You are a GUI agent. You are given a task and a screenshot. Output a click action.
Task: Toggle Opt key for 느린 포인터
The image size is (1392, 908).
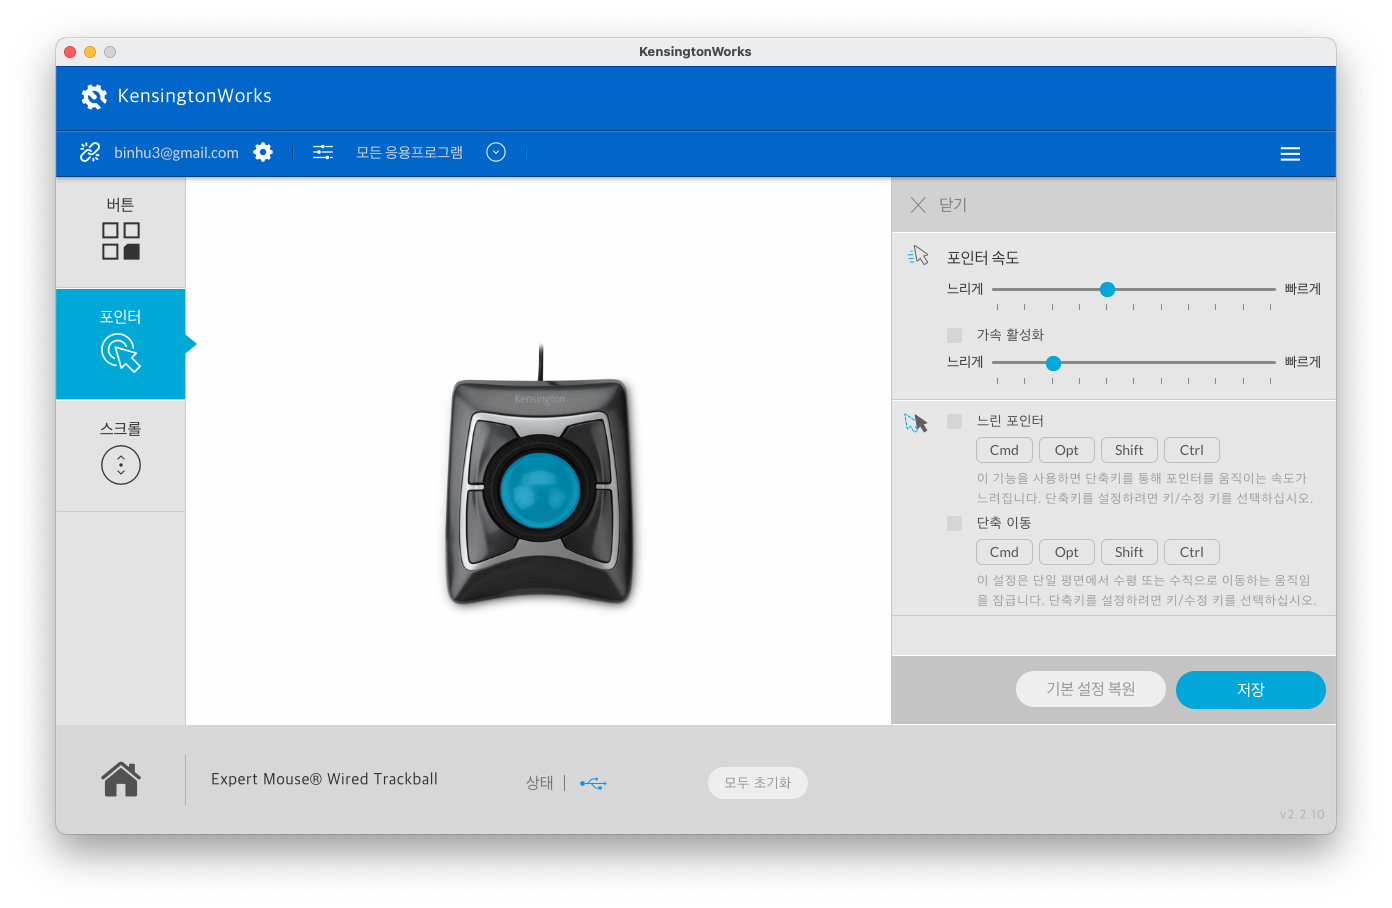pyautogui.click(x=1067, y=450)
